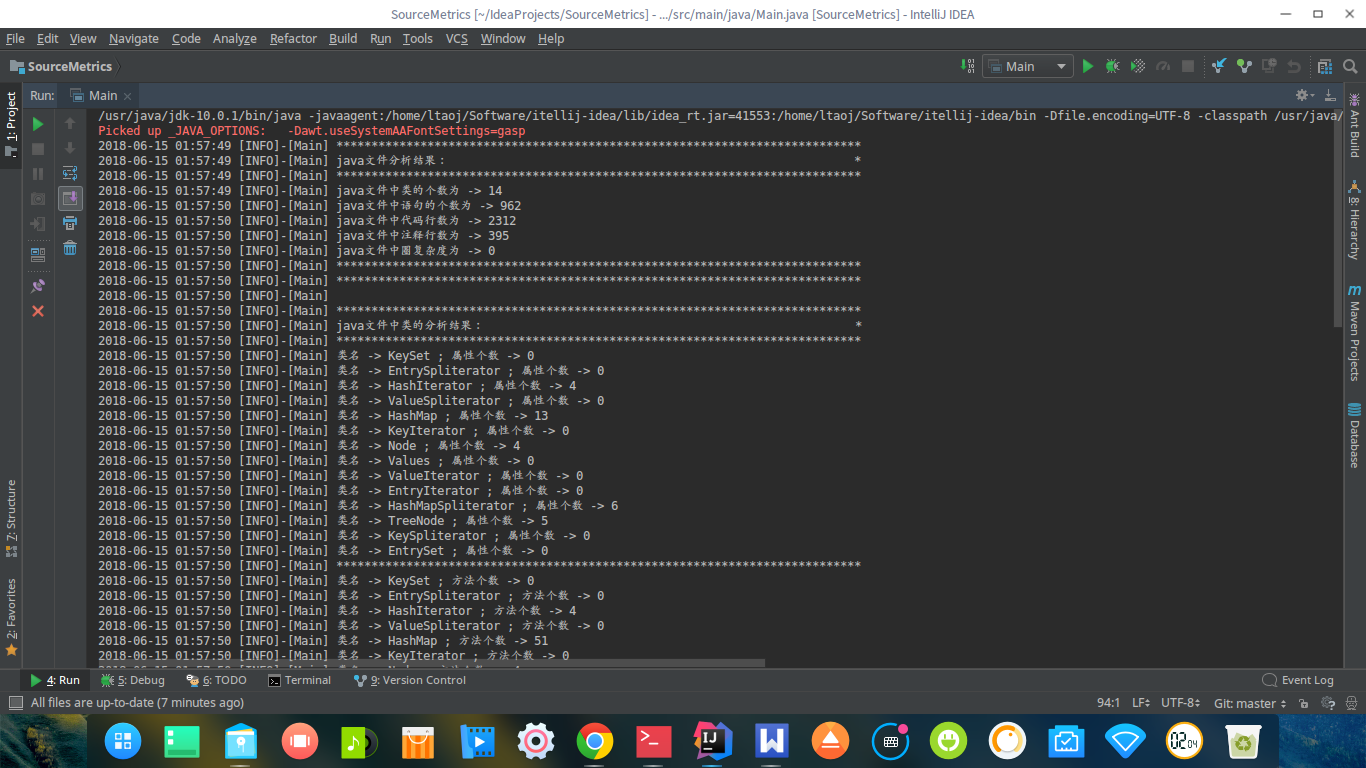Open the Event Log
The image size is (1366, 768).
point(1298,680)
